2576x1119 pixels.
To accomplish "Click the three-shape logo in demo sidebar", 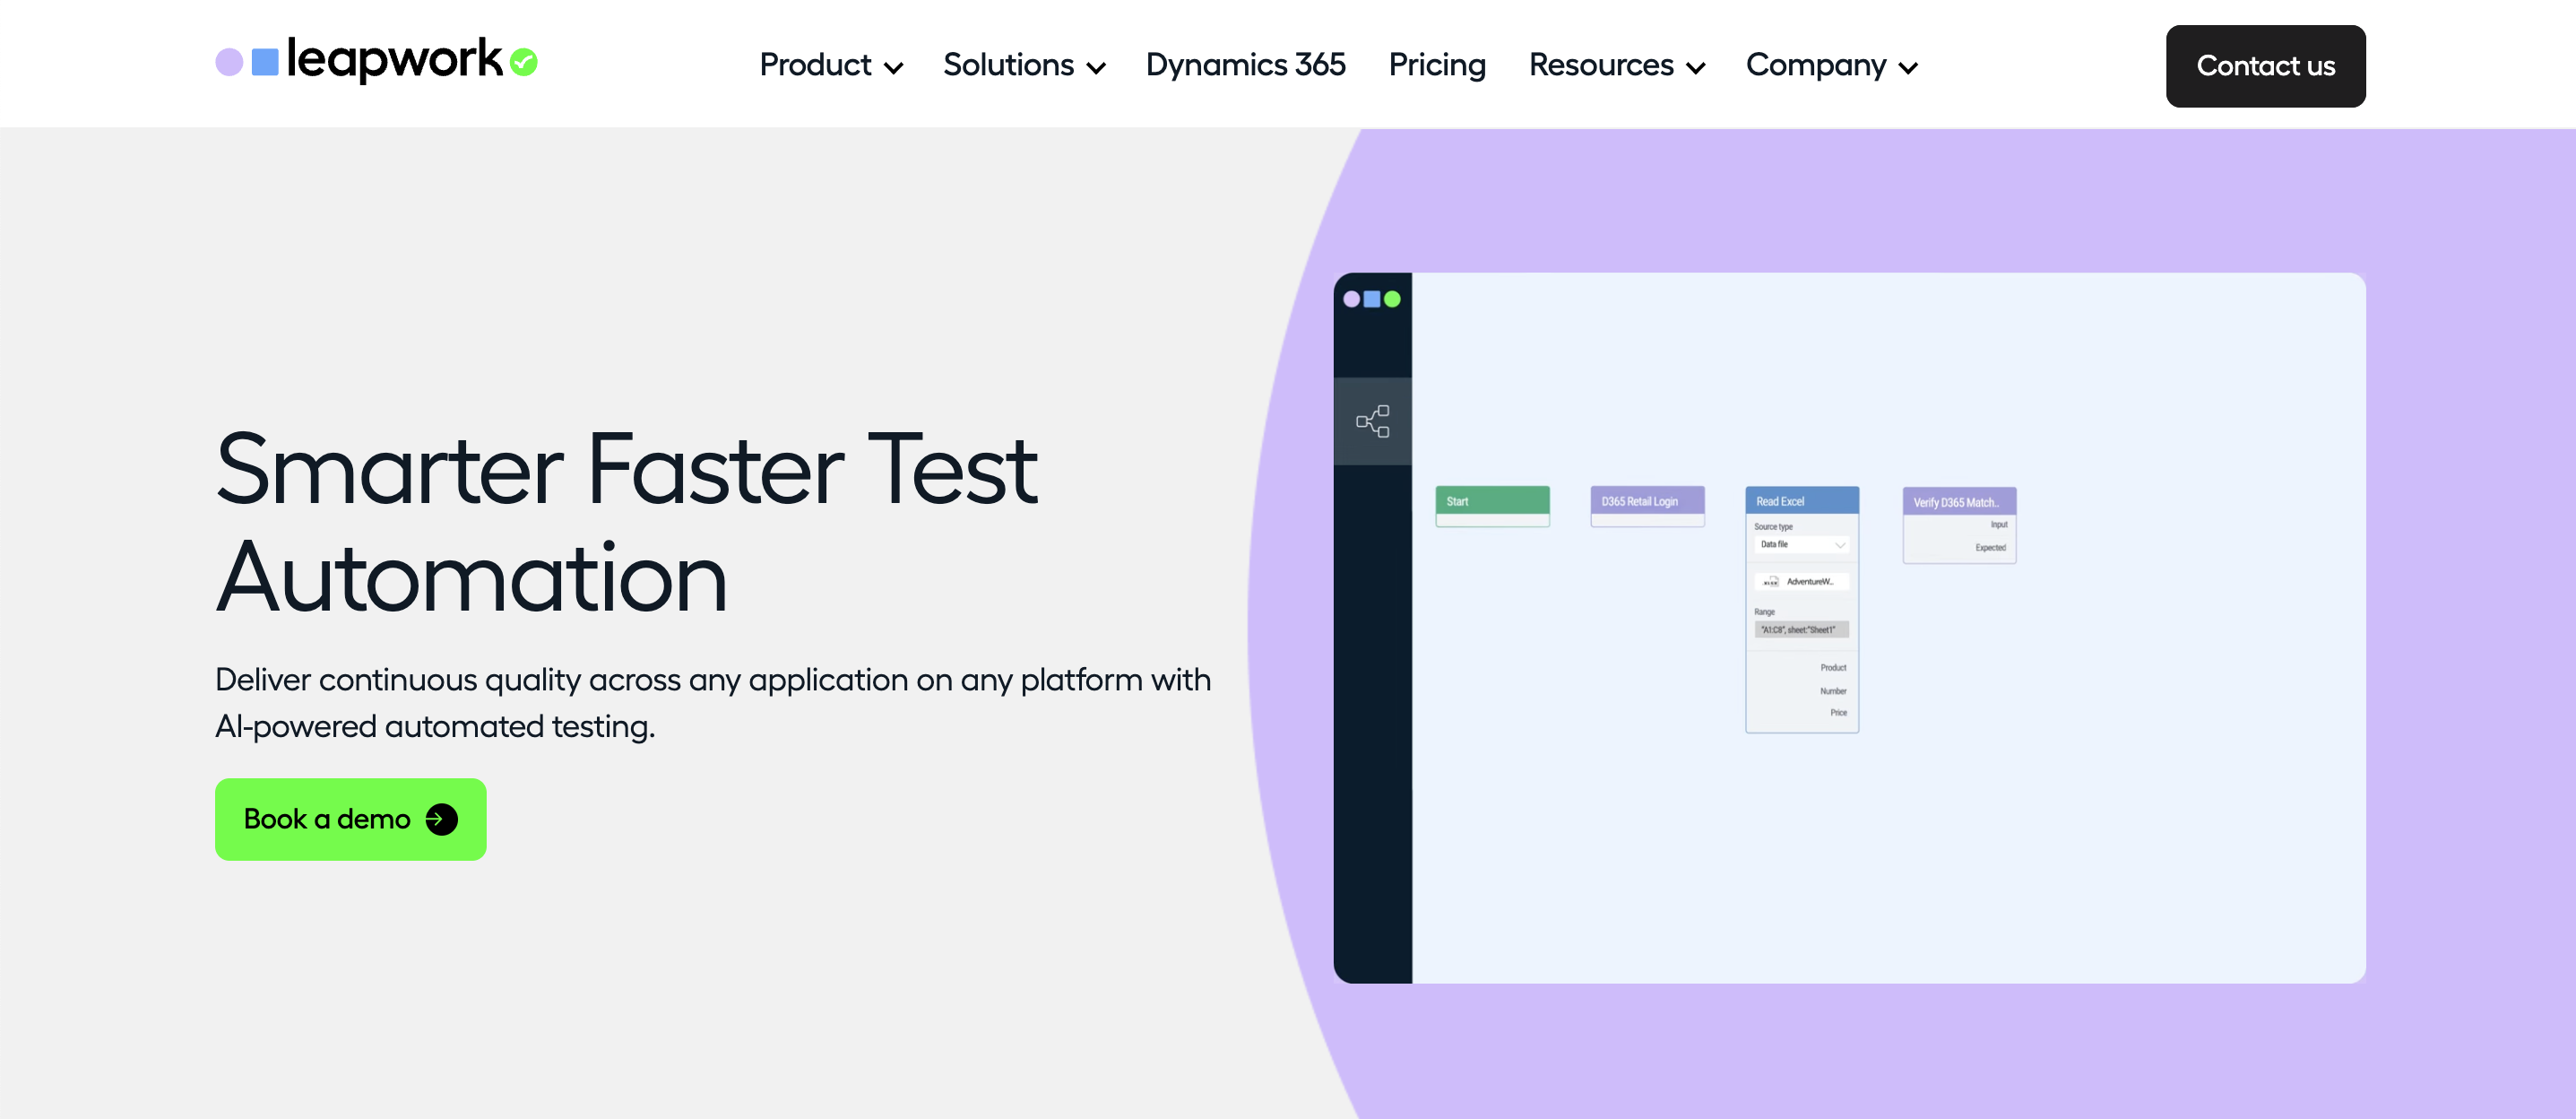I will pyautogui.click(x=1371, y=299).
